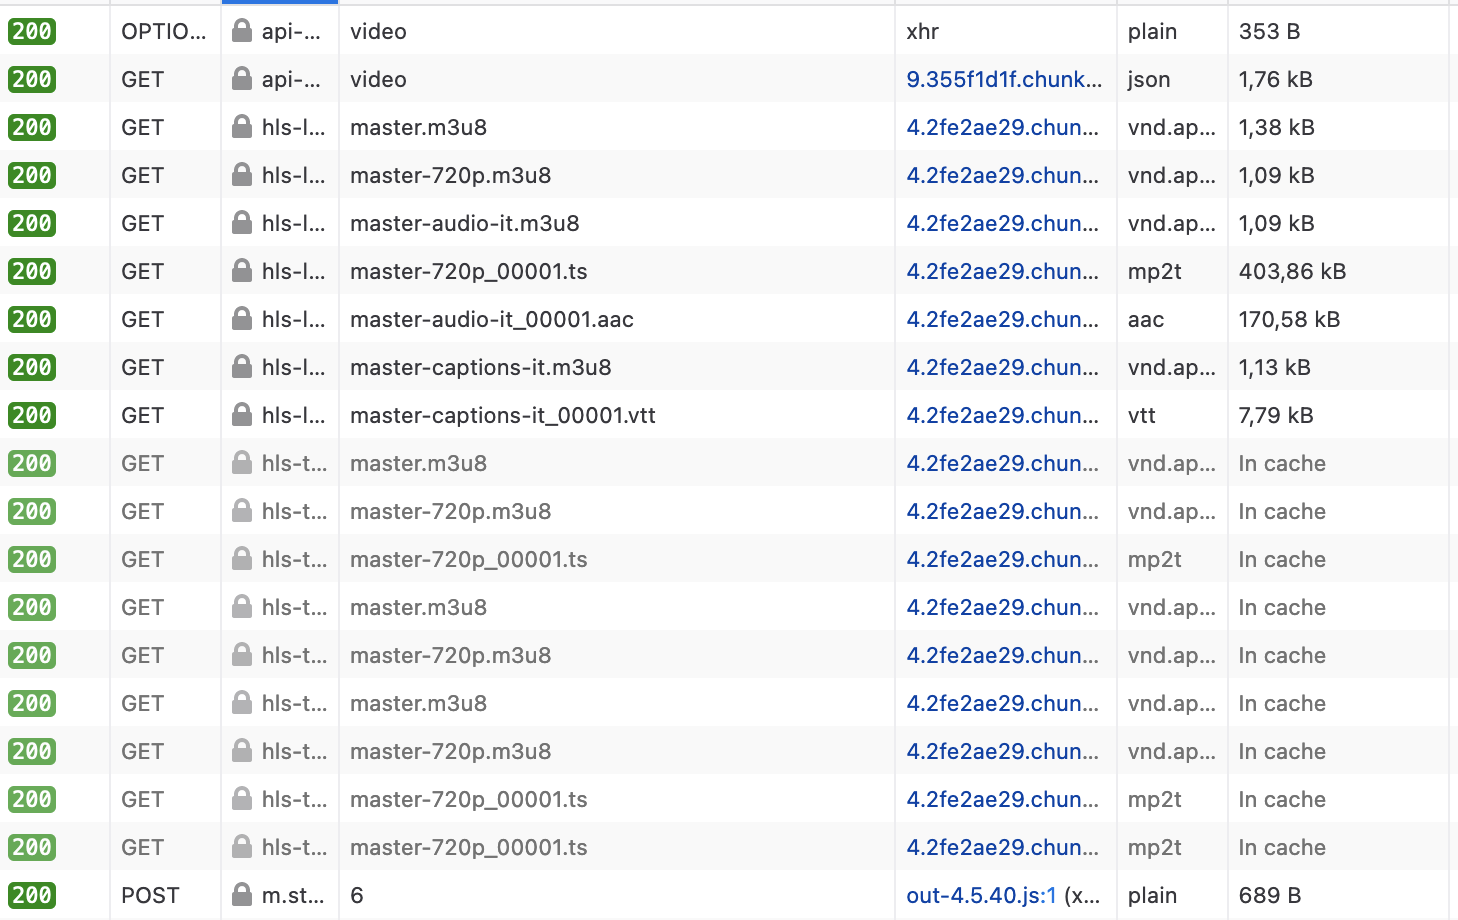Image resolution: width=1458 pixels, height=920 pixels.
Task: Click the xhr initiator cell of OPTIONS request
Action: [x=922, y=31]
